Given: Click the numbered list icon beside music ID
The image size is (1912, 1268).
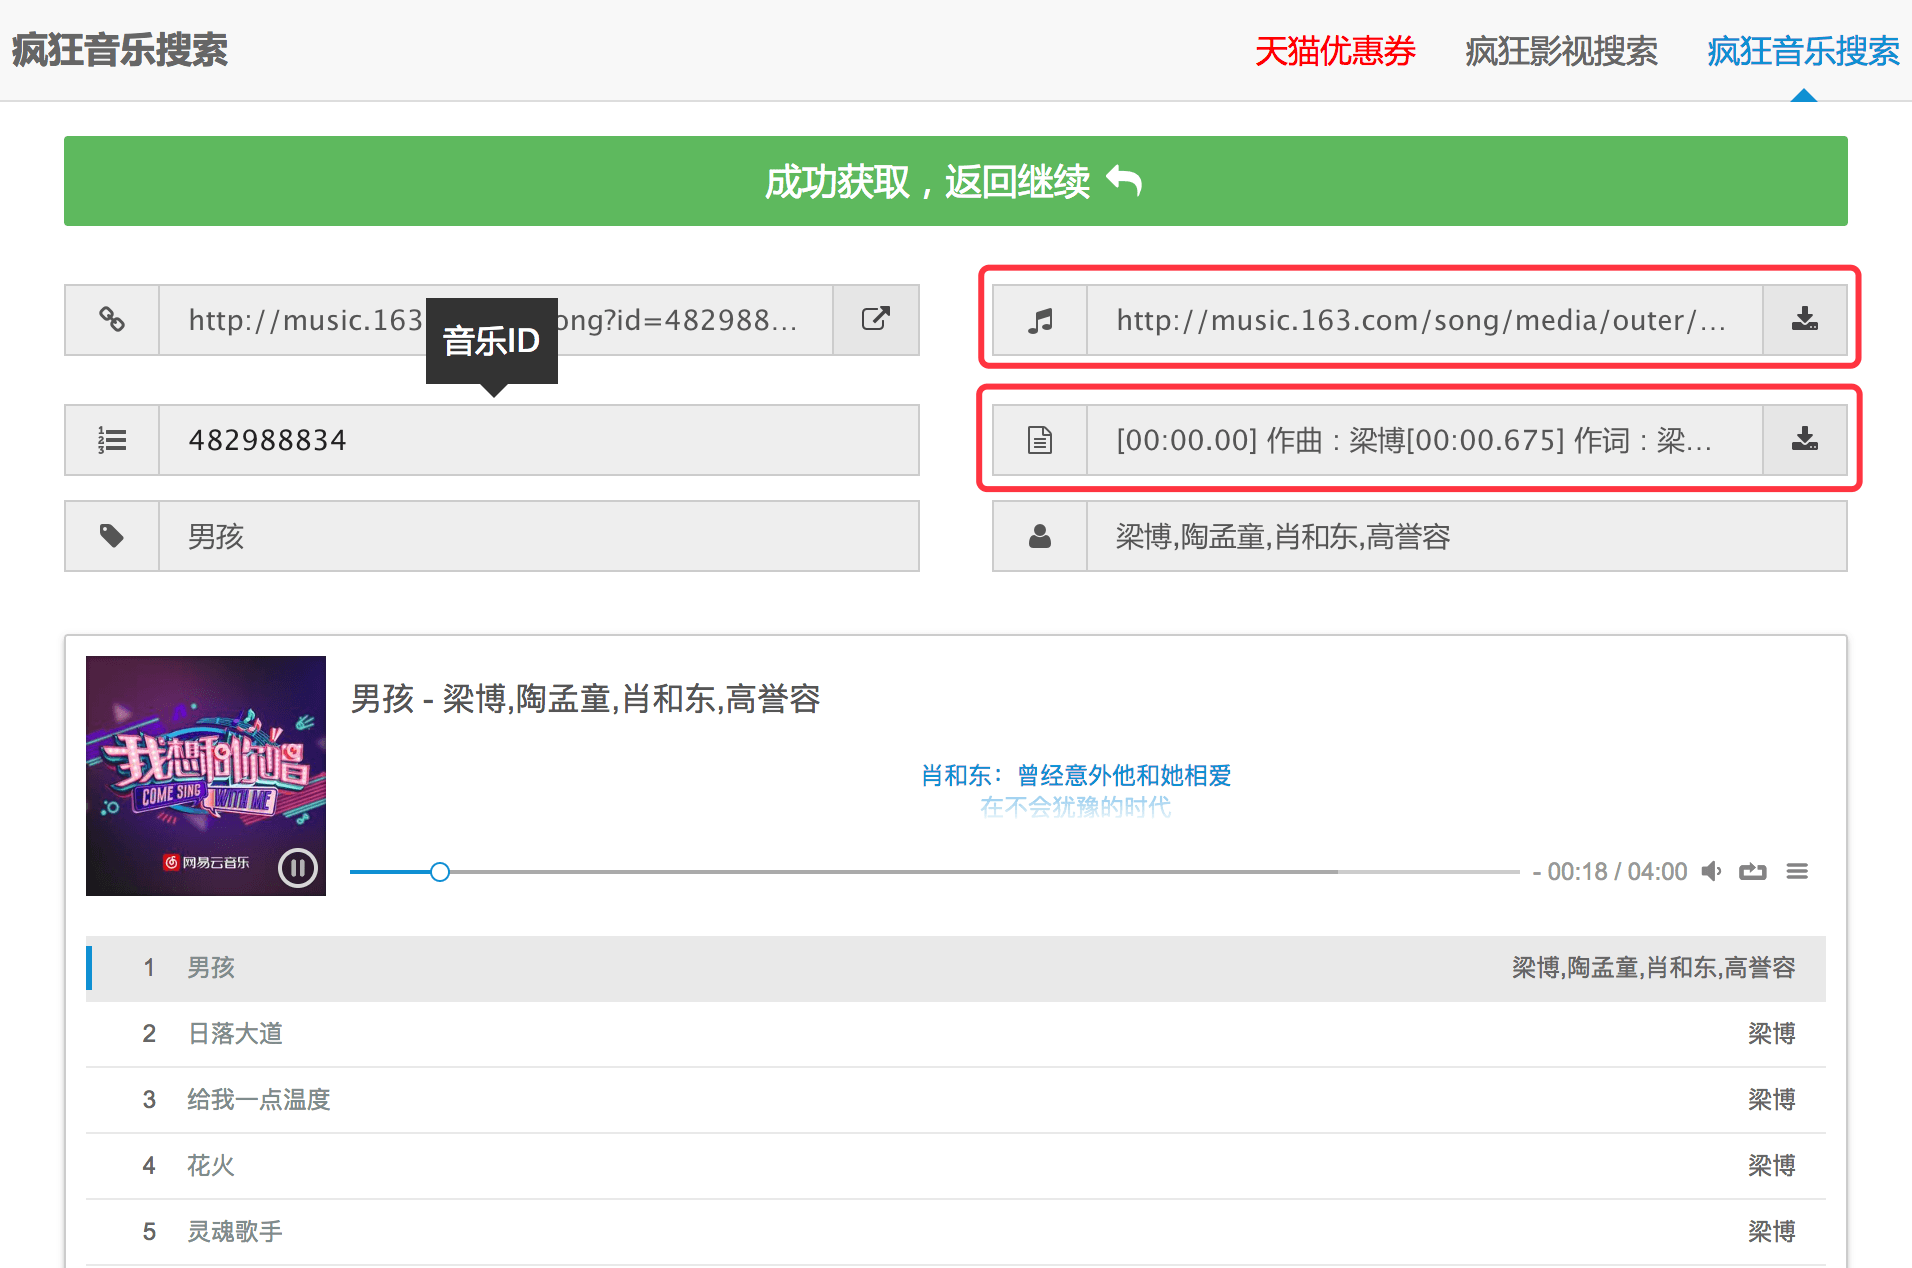Looking at the screenshot, I should [x=112, y=440].
